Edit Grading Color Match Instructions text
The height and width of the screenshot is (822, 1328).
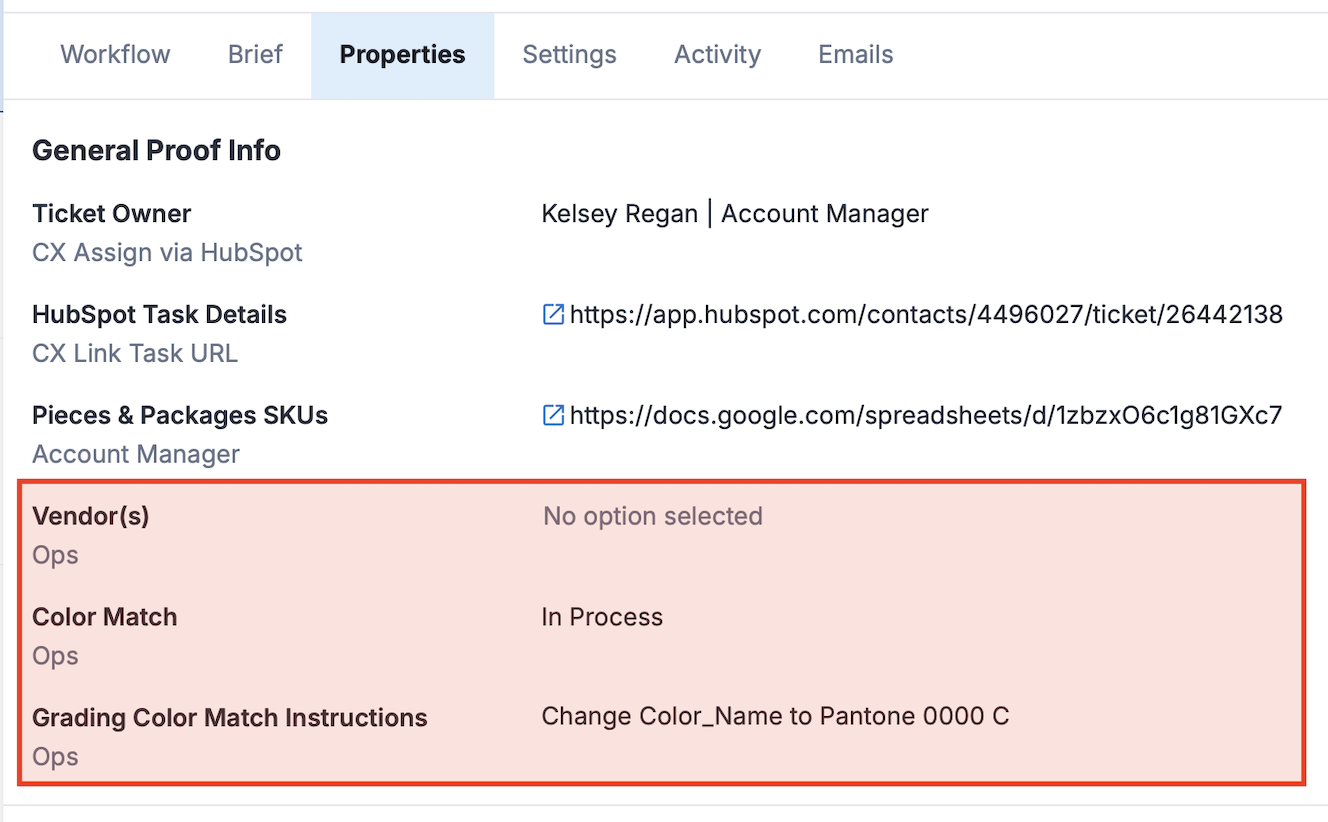pyautogui.click(x=775, y=717)
